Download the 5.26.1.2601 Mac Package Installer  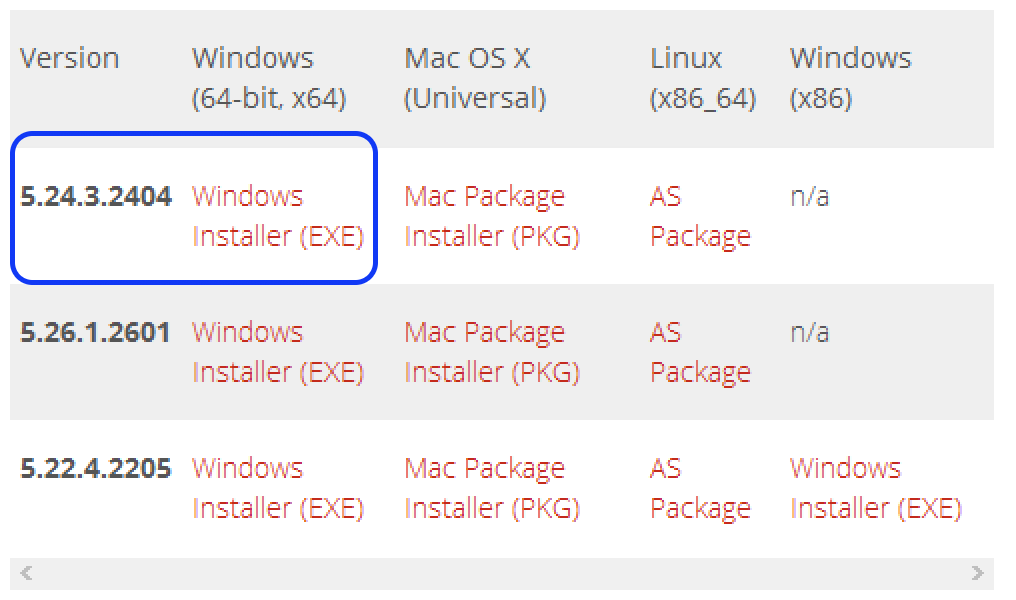pos(491,352)
